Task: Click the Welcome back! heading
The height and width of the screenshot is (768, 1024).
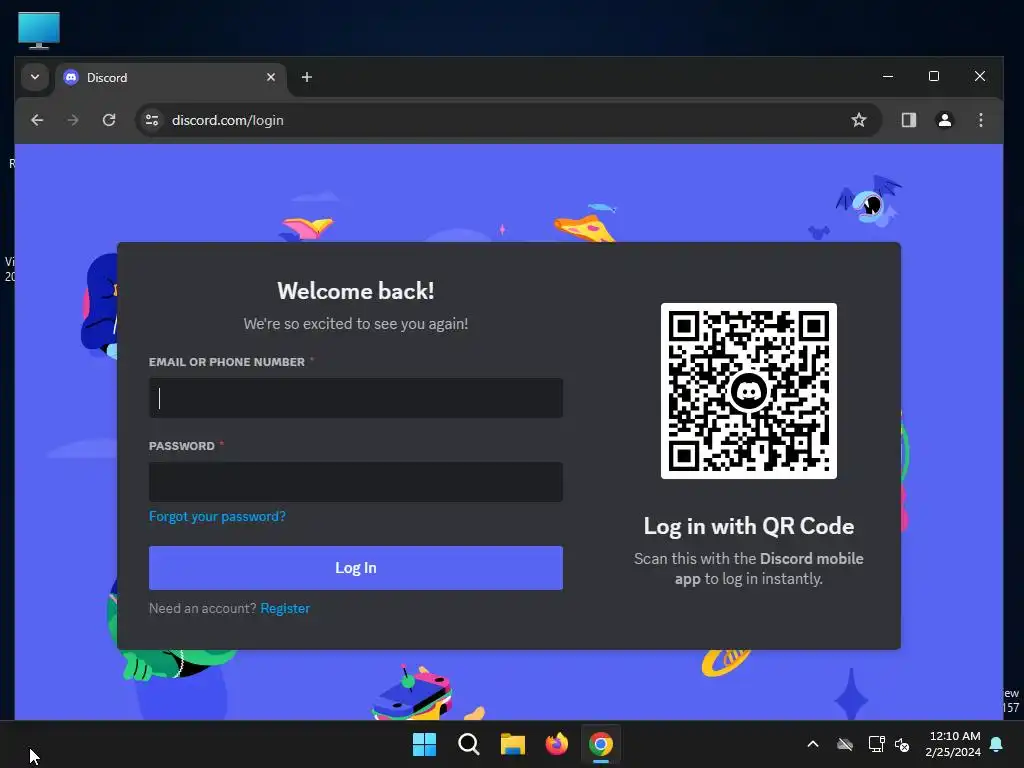Action: coord(356,291)
